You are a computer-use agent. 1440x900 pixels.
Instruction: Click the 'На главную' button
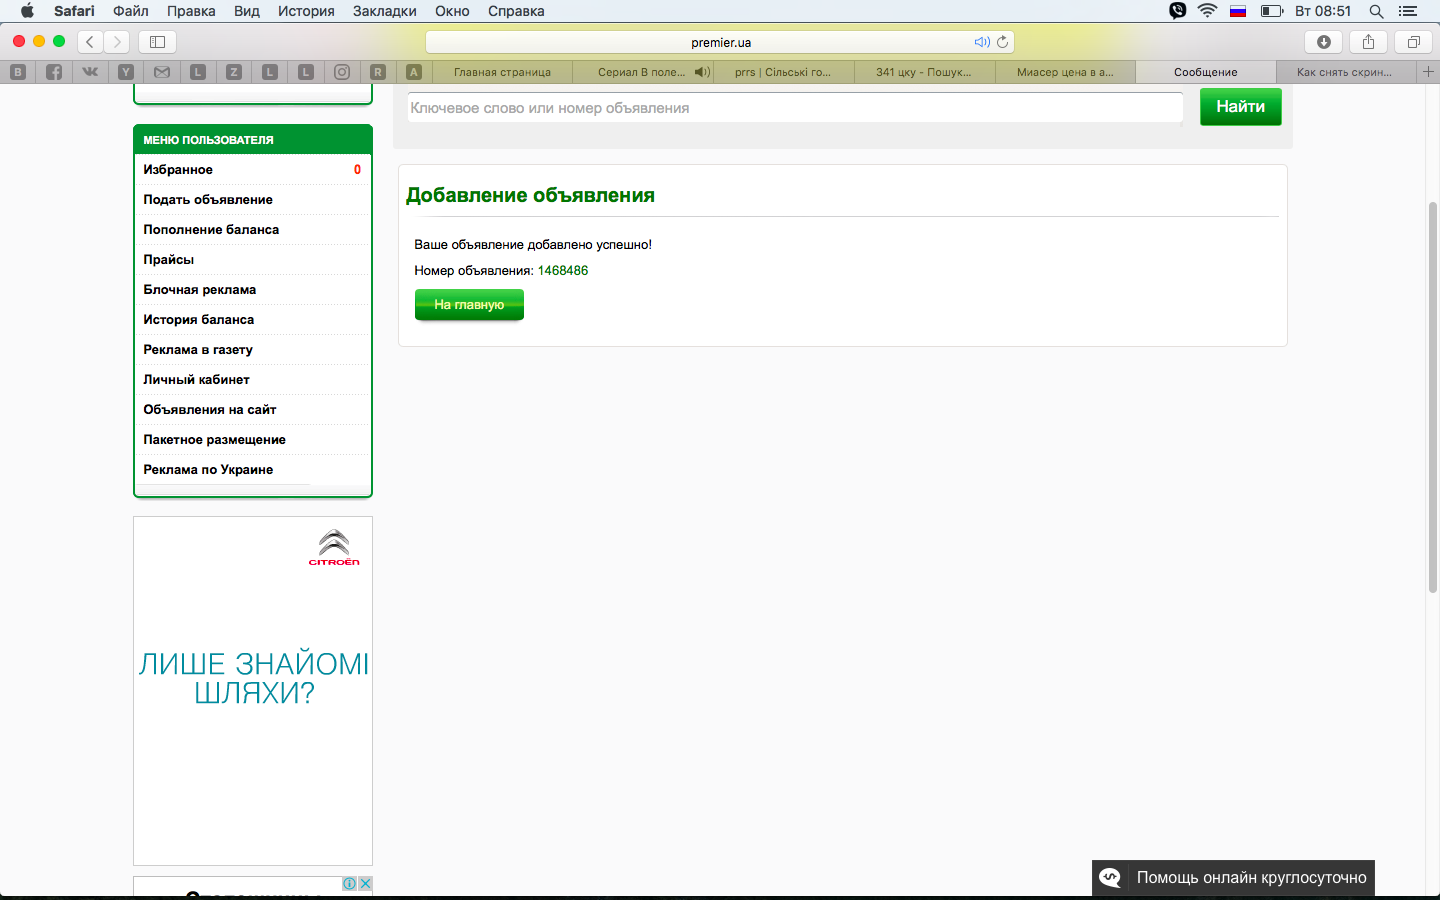tap(469, 305)
